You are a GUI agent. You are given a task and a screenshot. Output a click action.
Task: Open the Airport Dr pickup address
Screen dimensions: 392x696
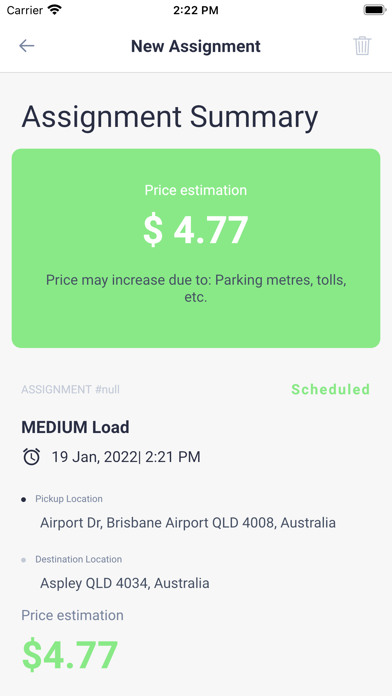coord(188,522)
